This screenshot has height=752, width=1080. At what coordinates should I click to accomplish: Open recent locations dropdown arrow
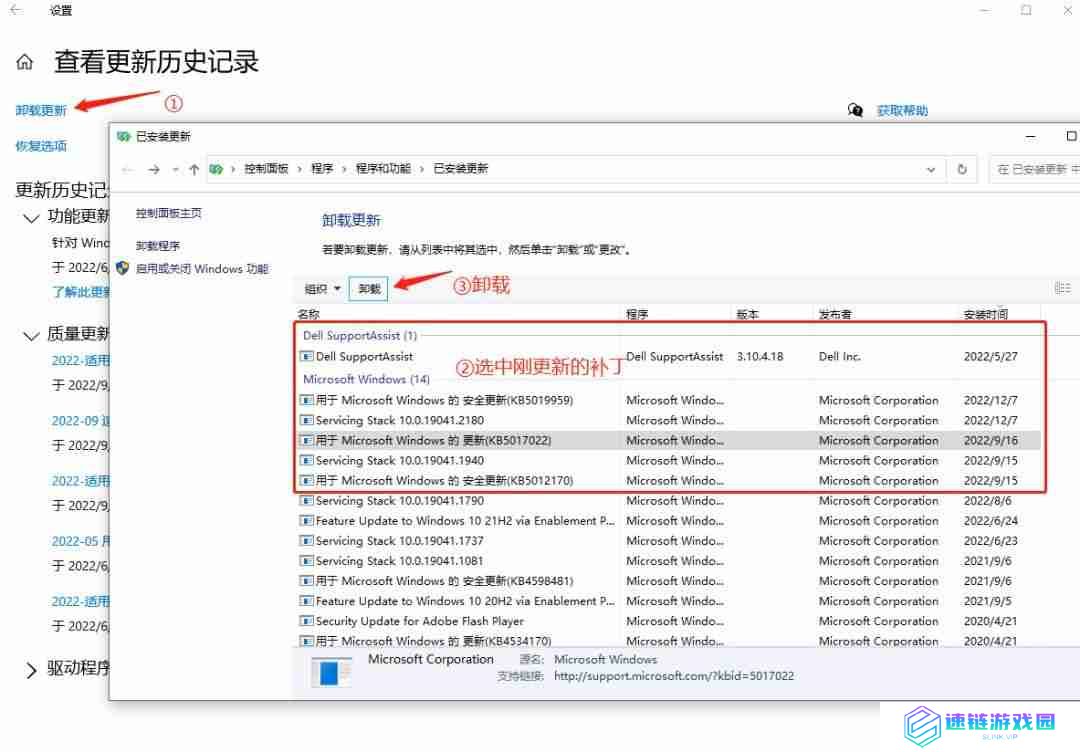tap(176, 169)
